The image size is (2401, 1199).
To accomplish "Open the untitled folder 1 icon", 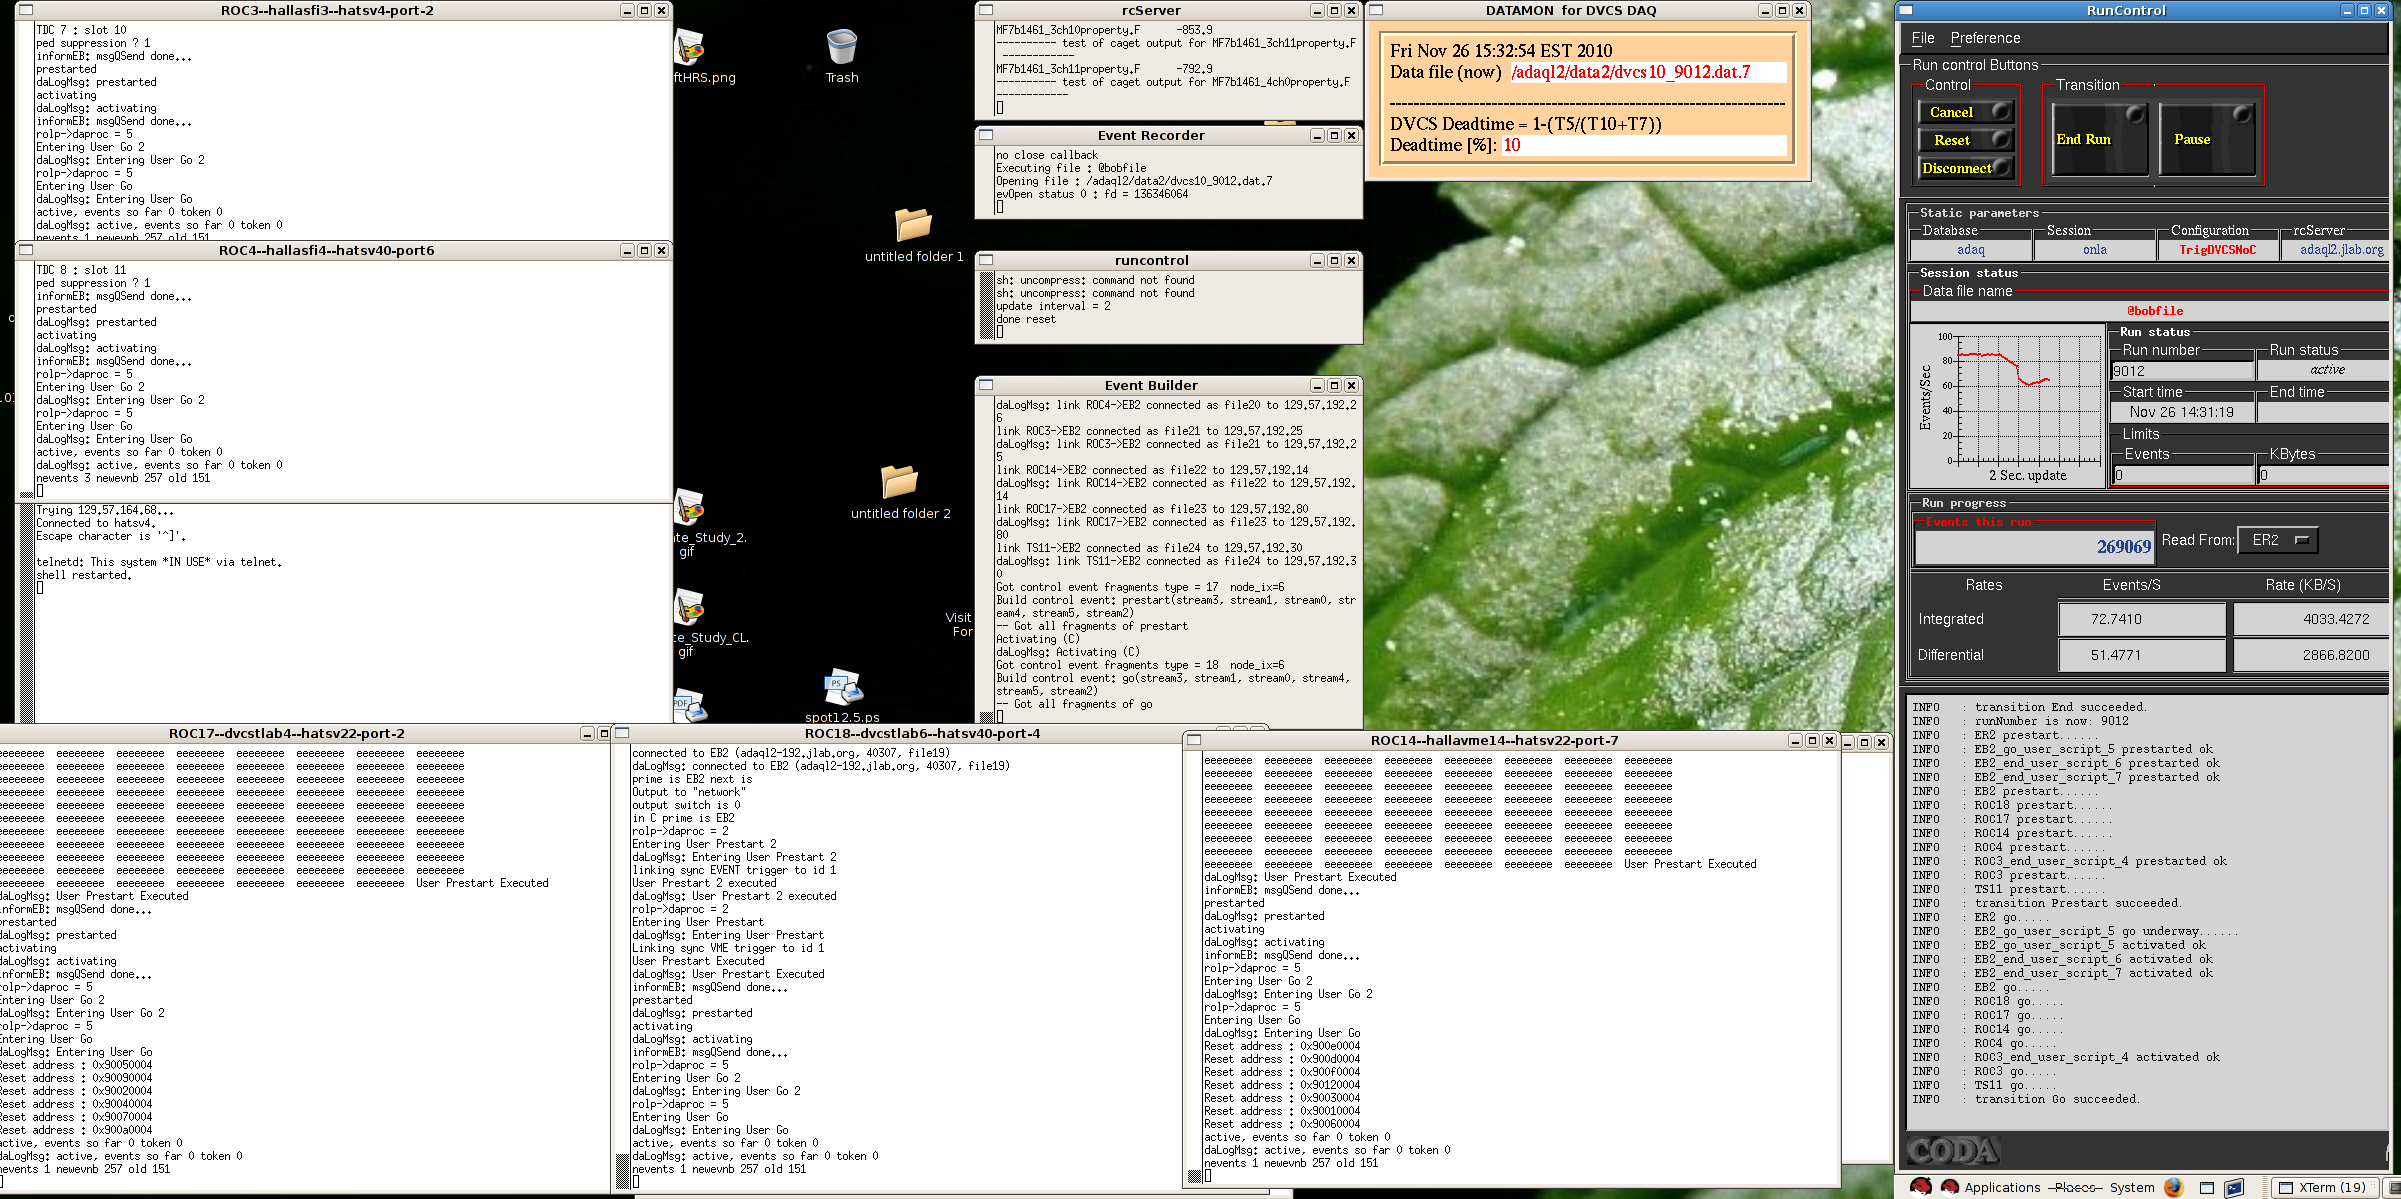I will pos(912,225).
